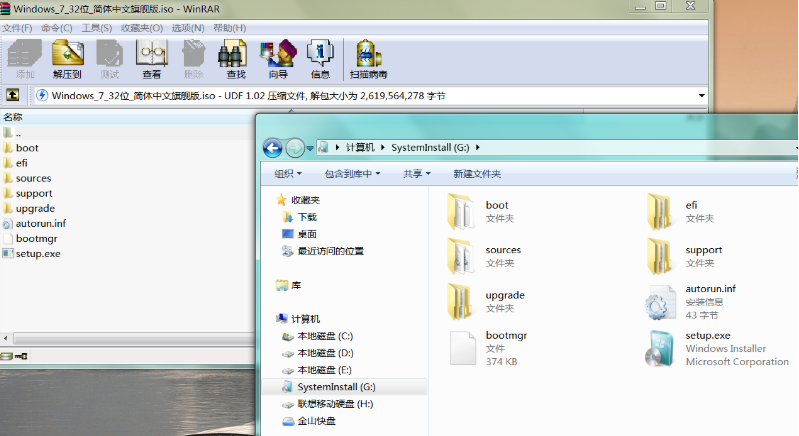Select setup.exe icon in Explorer window
The image size is (799, 436).
[662, 347]
